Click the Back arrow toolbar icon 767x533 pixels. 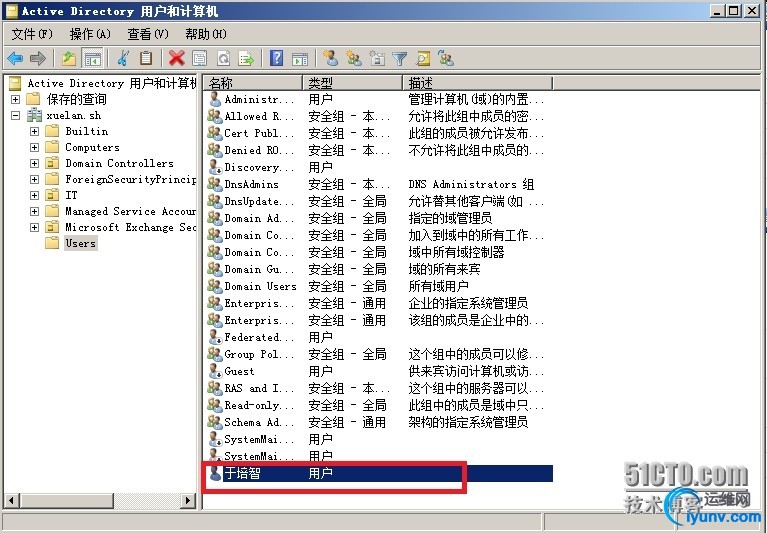click(15, 59)
